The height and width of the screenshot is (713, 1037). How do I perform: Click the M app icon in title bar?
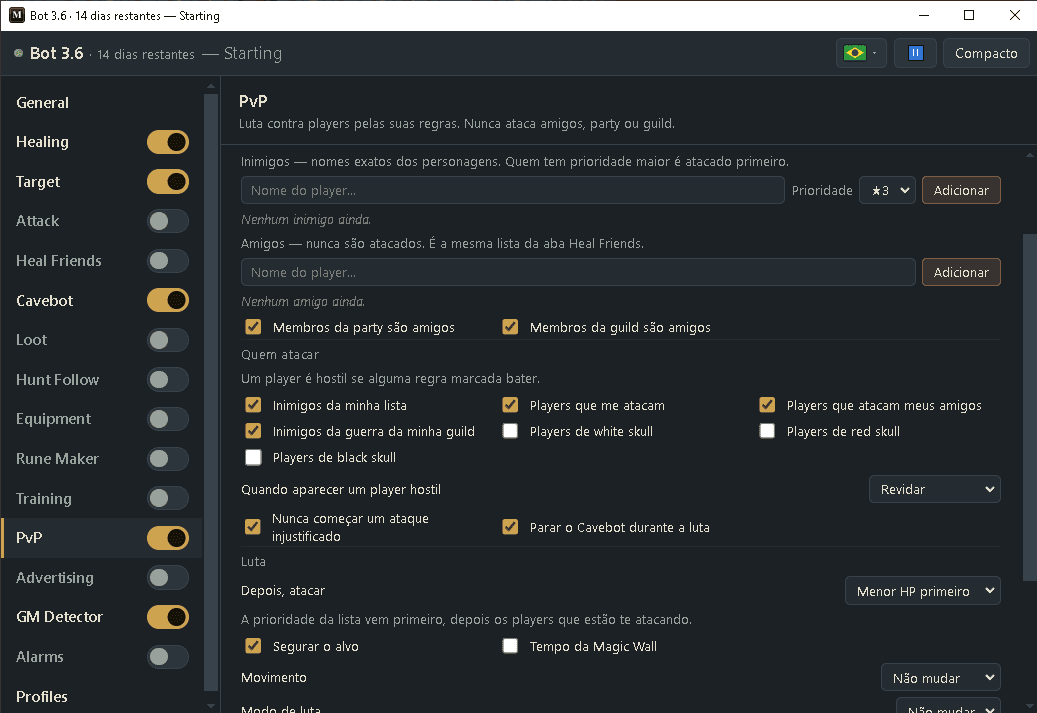[x=17, y=15]
